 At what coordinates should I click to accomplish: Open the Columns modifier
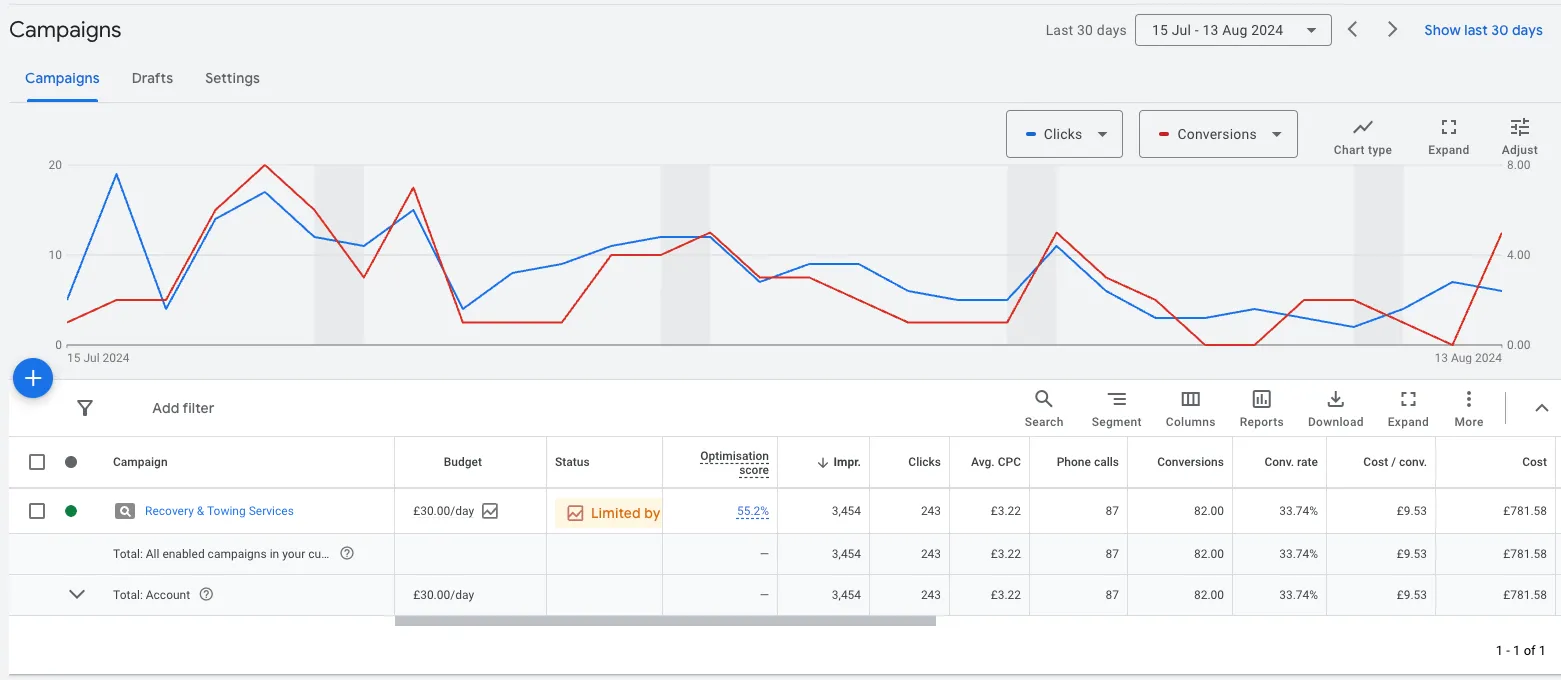pos(1190,408)
